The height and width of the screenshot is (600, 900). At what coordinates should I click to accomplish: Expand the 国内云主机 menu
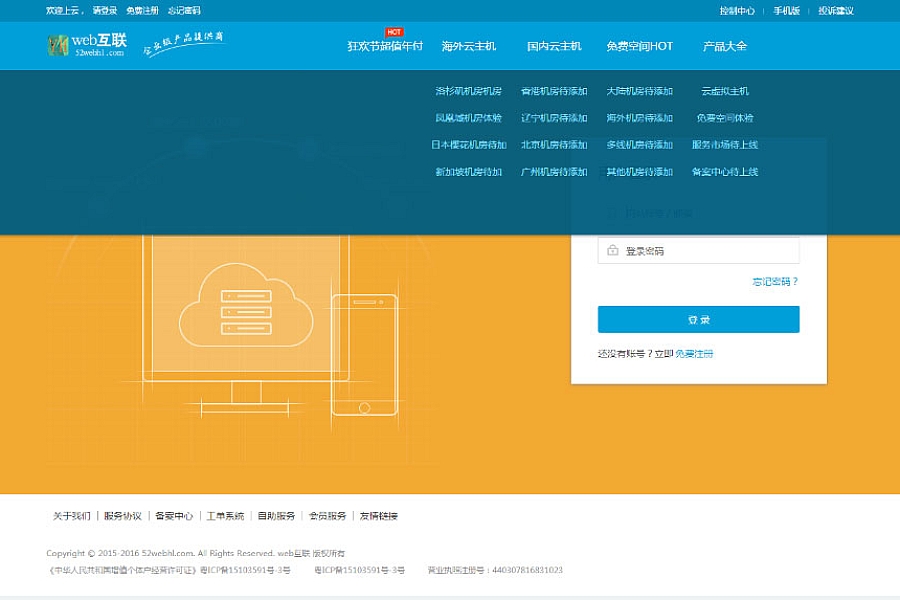554,46
